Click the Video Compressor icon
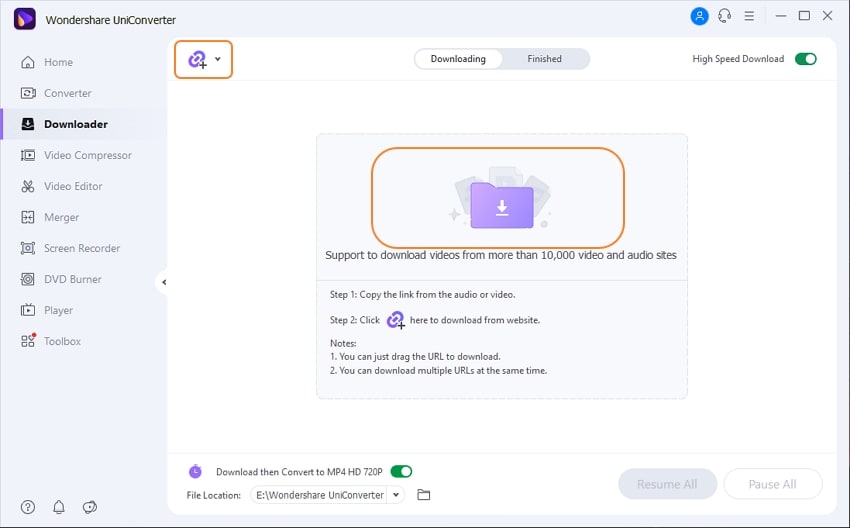The width and height of the screenshot is (850, 528). coord(28,155)
